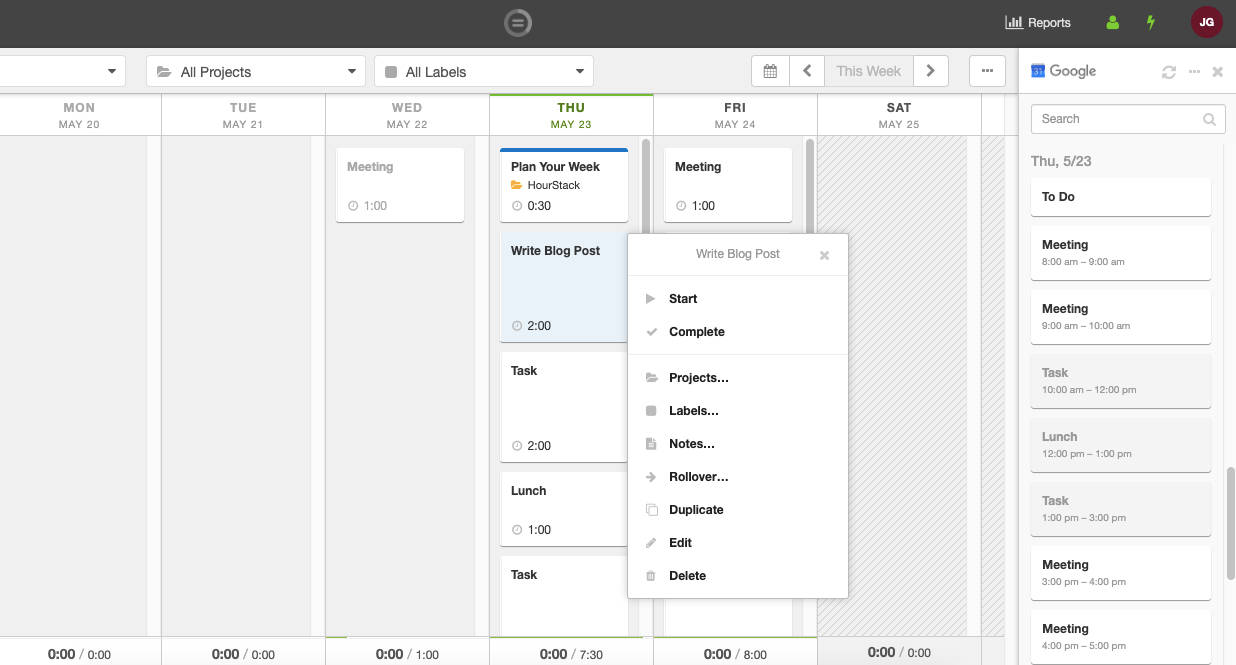This screenshot has height=665, width=1236.
Task: Click the HourStack logo in top bar
Action: tap(518, 22)
